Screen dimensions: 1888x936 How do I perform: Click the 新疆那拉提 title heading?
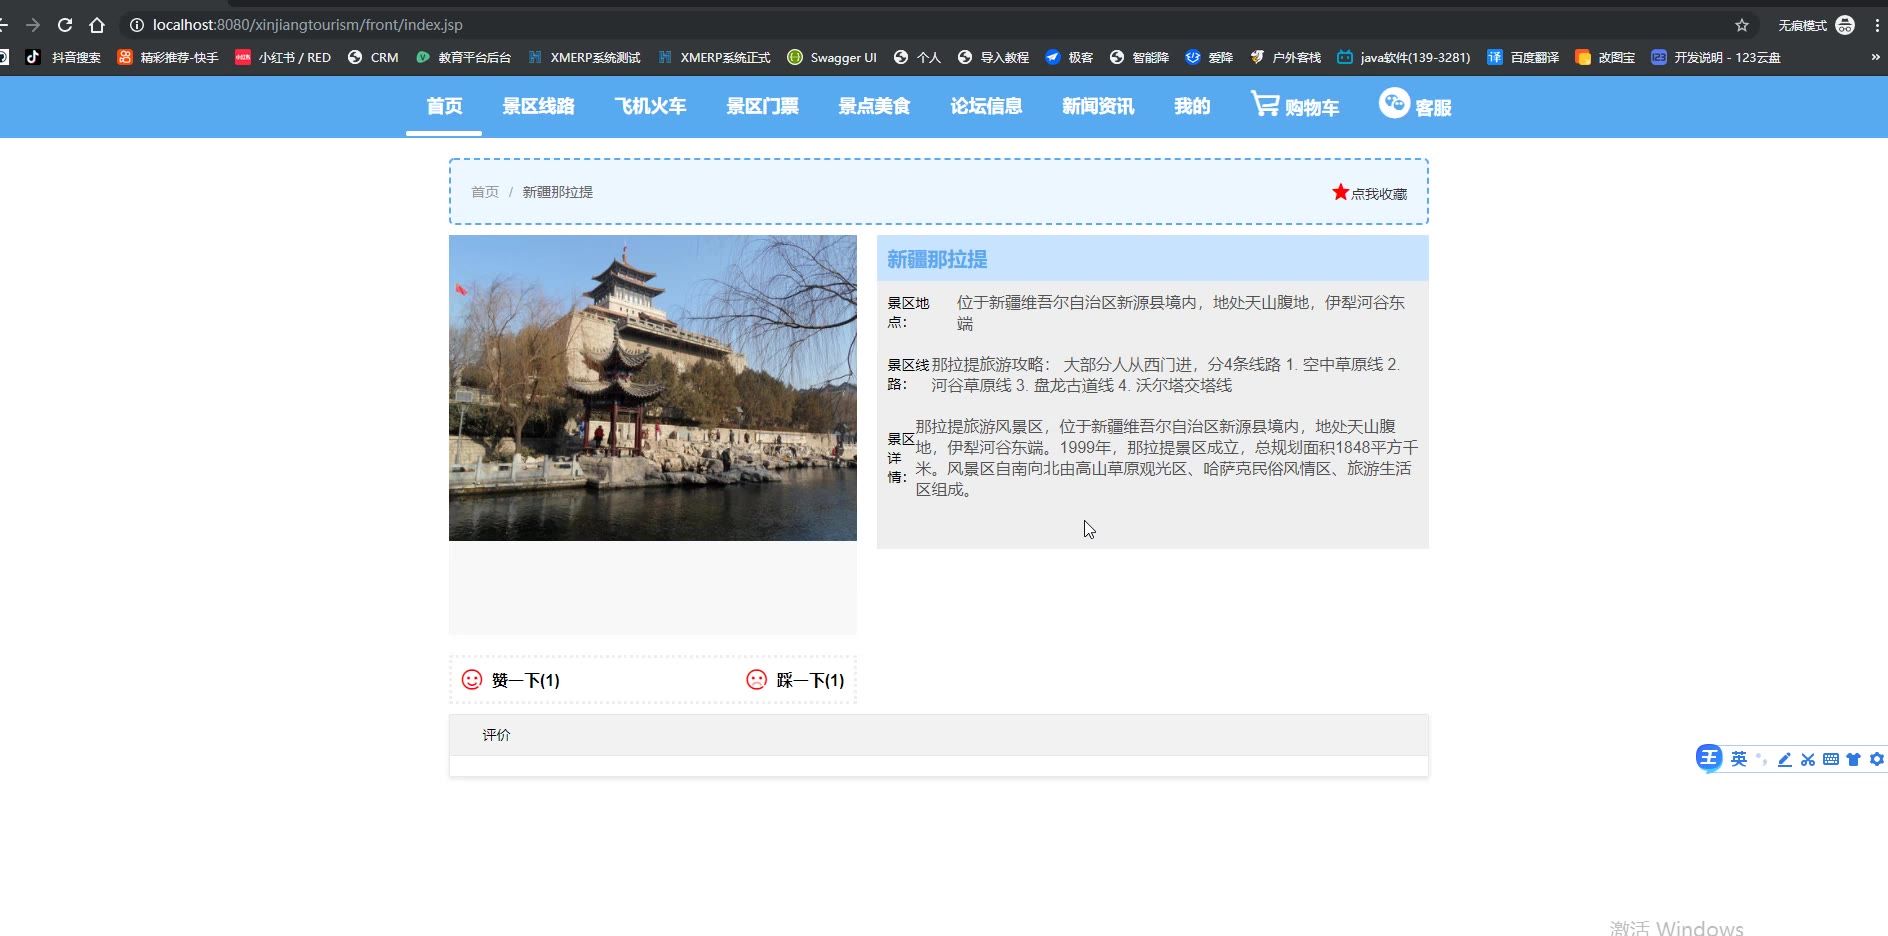[937, 260]
